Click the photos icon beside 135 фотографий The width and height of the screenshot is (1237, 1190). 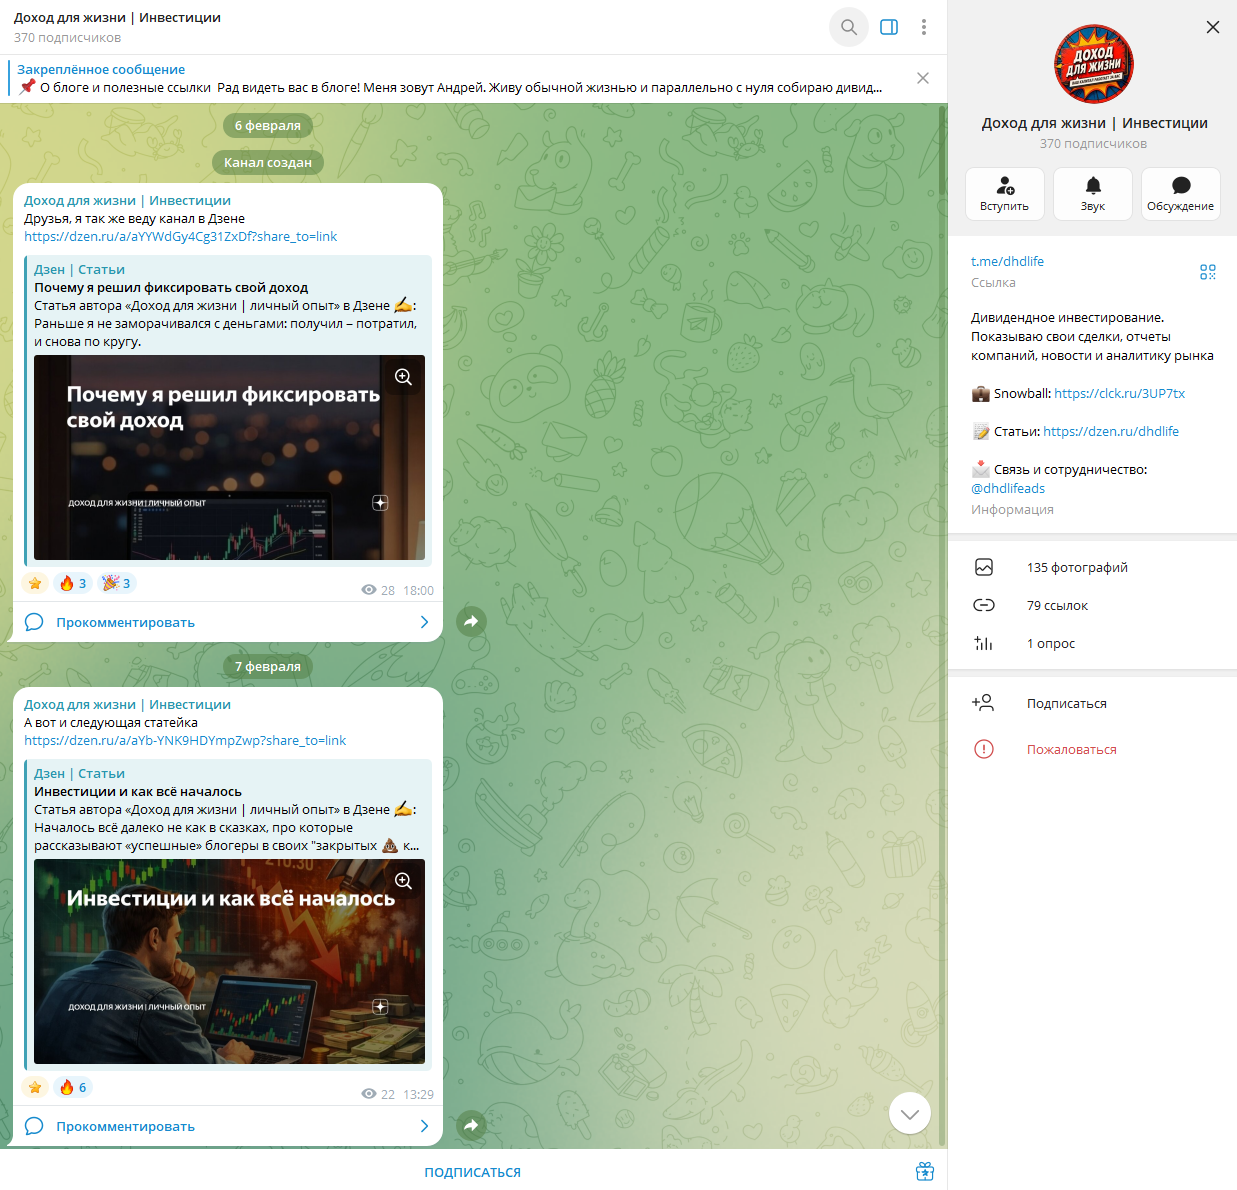(984, 567)
